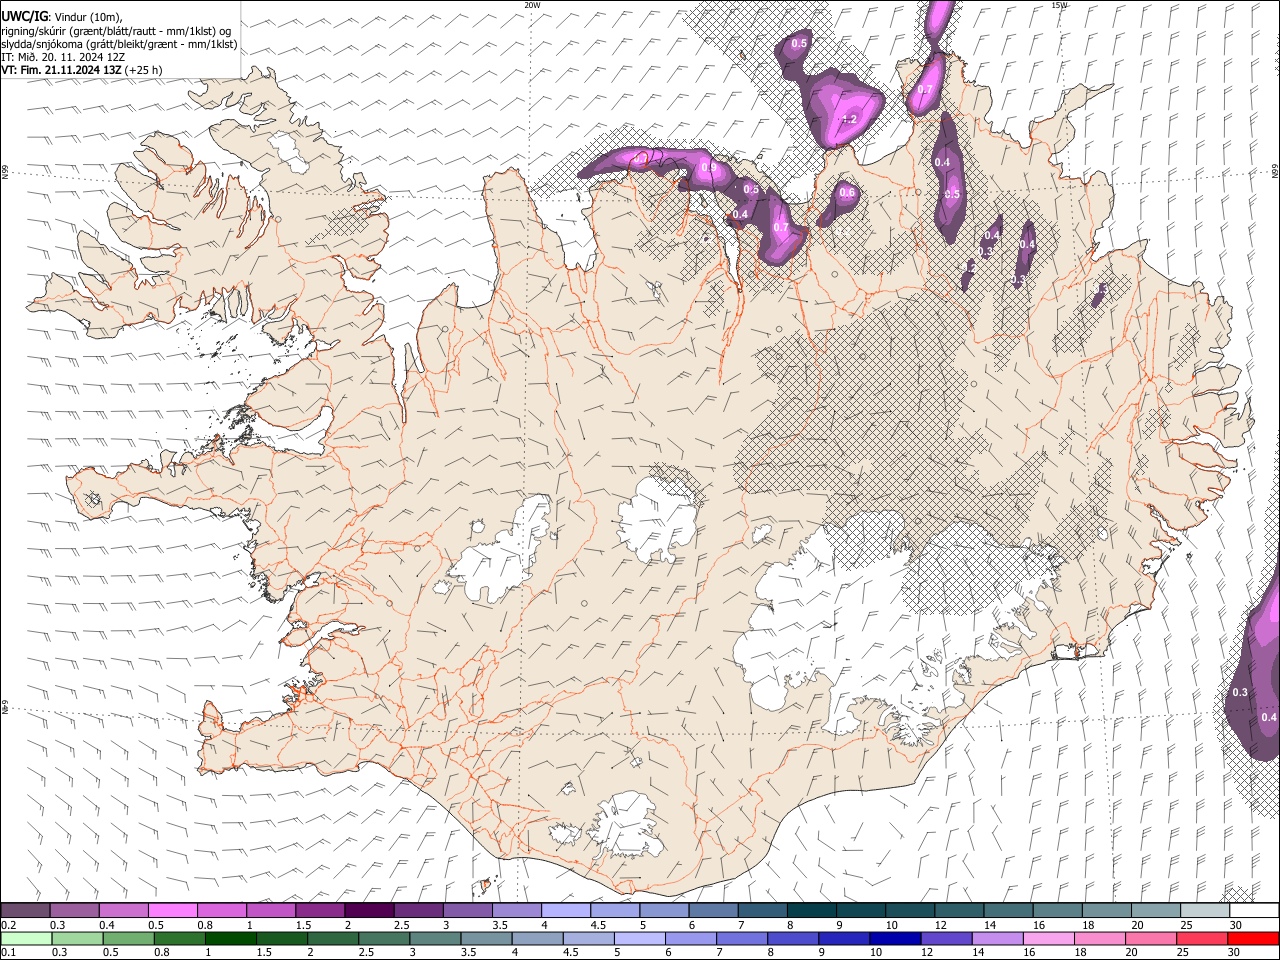Click the '(+25 h)' forecast offset text
This screenshot has height=960, width=1280.
pos(144,70)
